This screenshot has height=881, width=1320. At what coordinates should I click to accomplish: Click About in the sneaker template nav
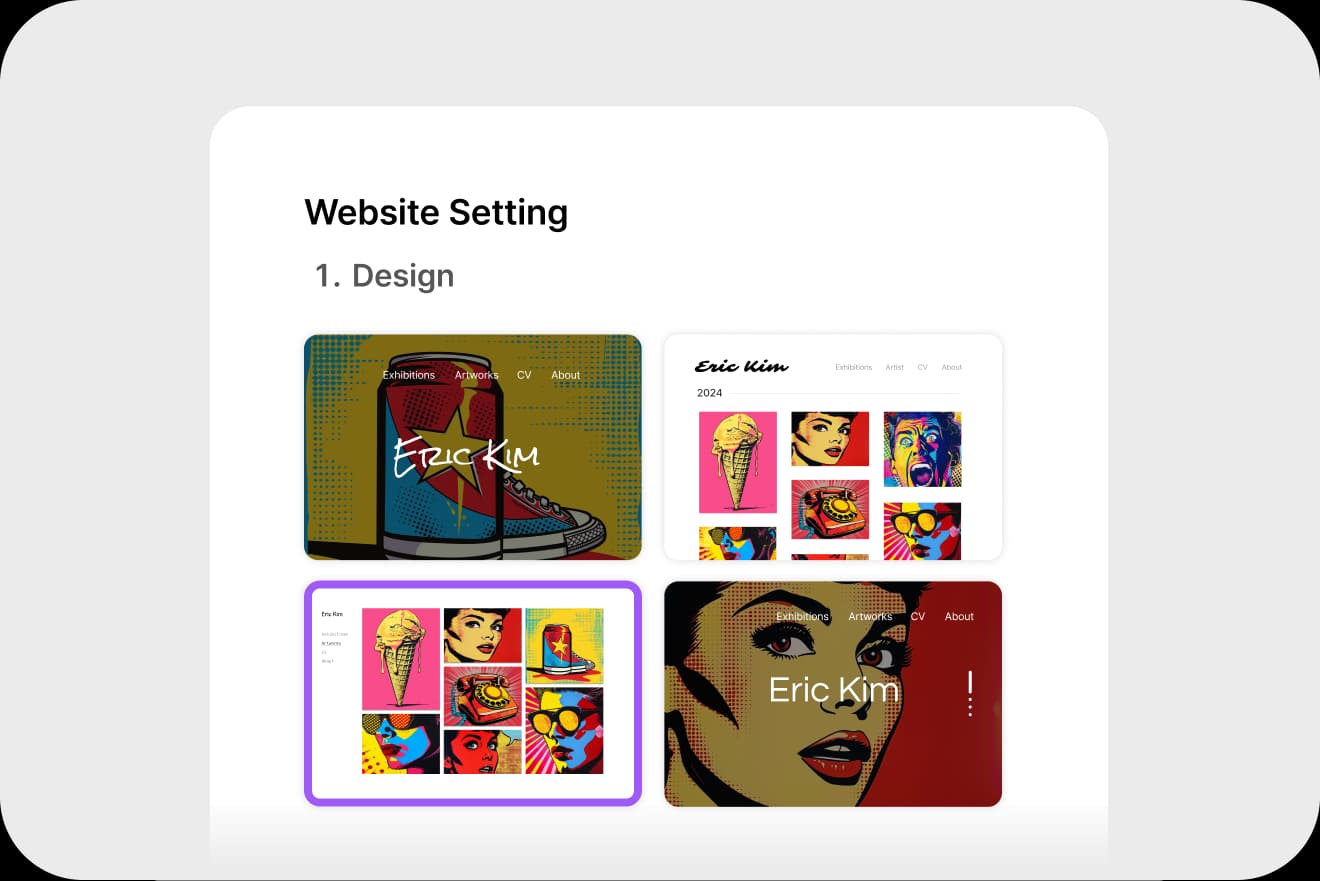coord(565,375)
